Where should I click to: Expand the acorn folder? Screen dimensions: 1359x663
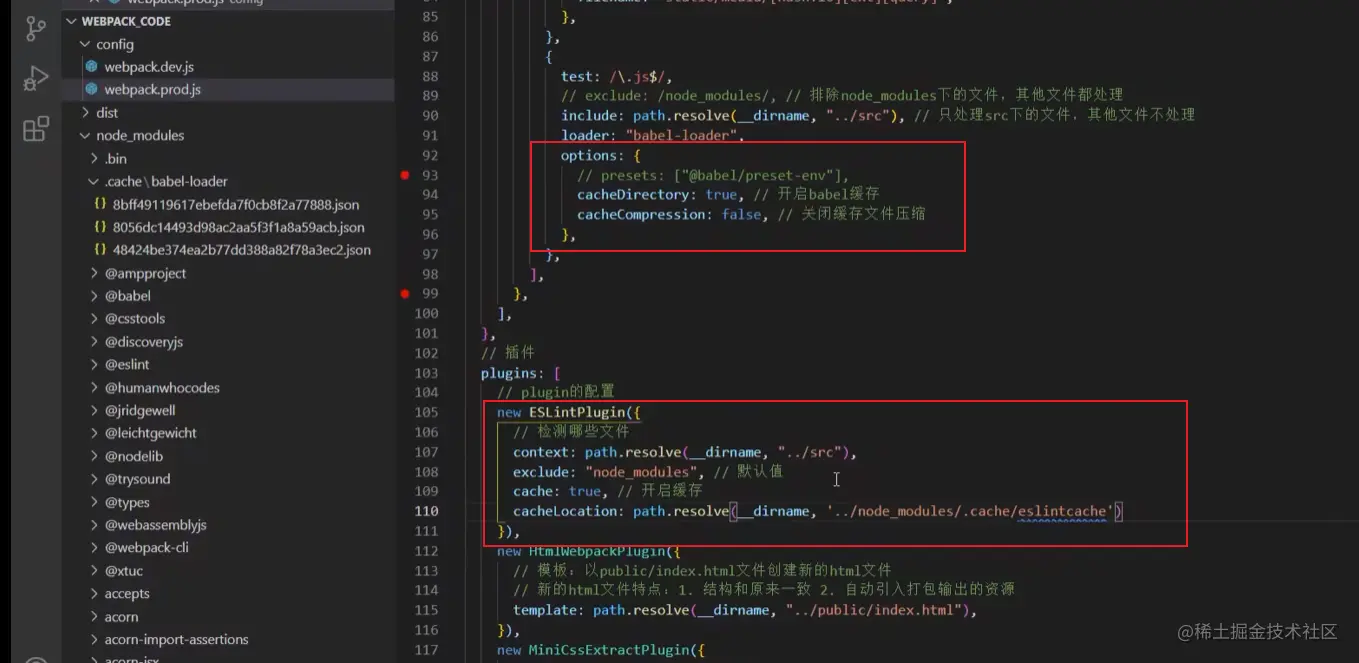[121, 617]
